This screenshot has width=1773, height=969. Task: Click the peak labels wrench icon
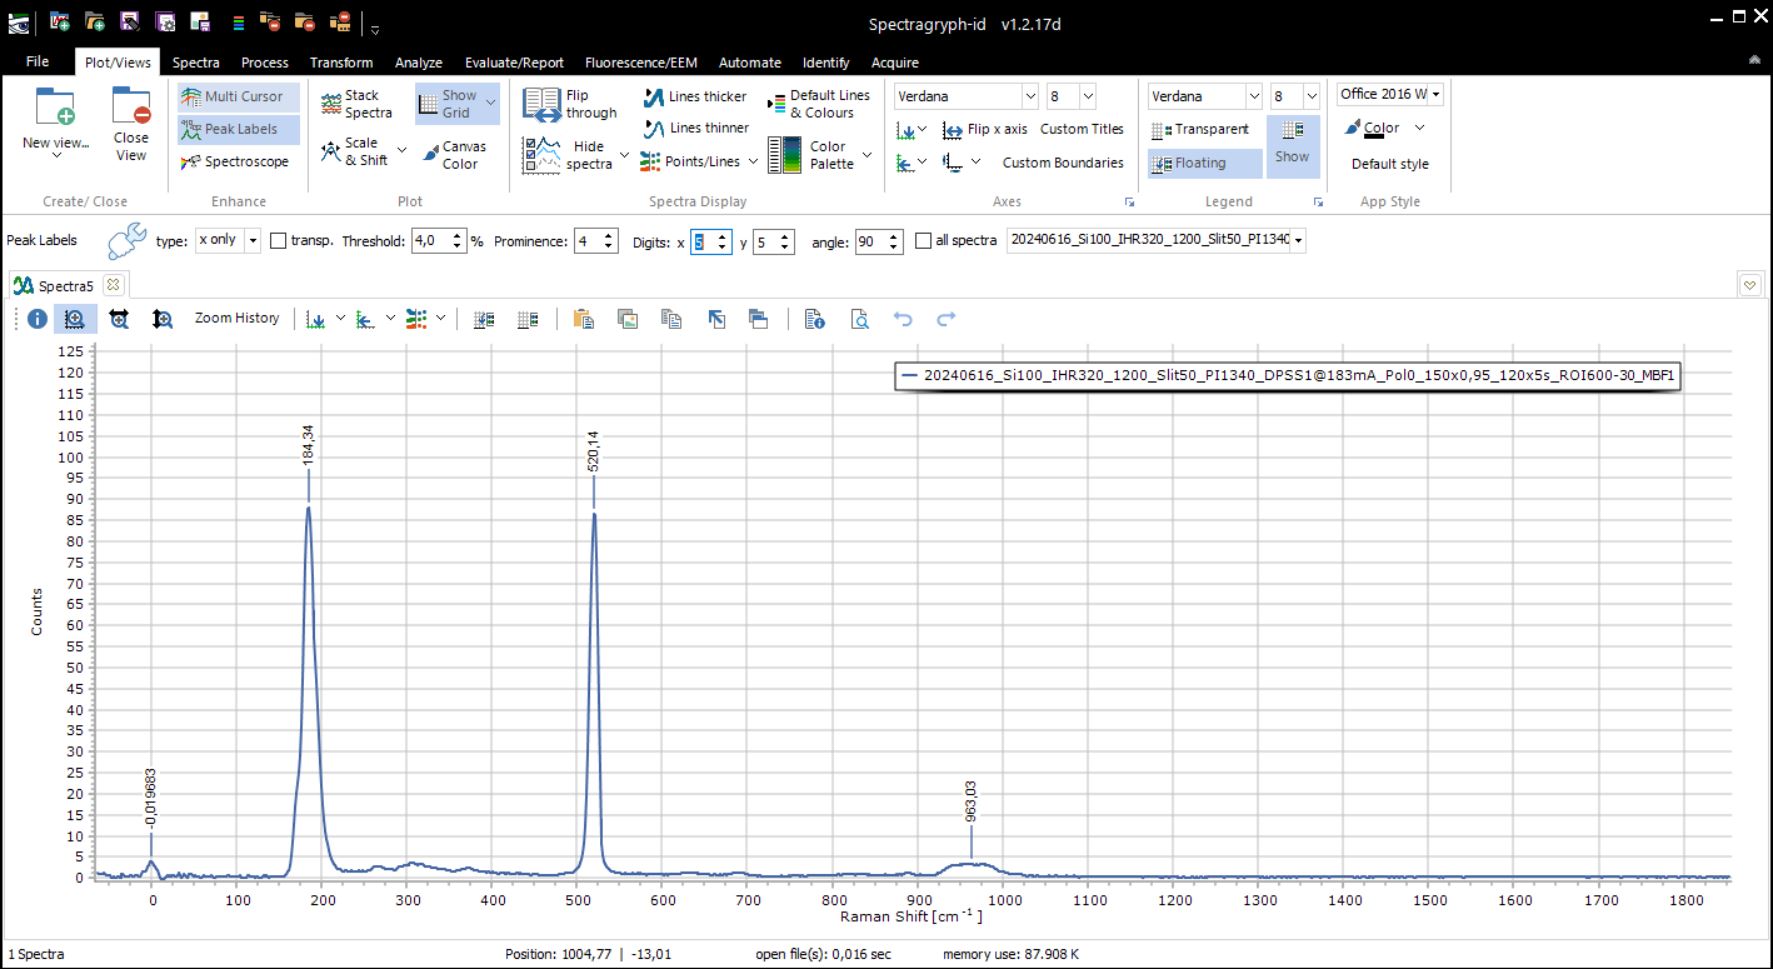coord(126,241)
